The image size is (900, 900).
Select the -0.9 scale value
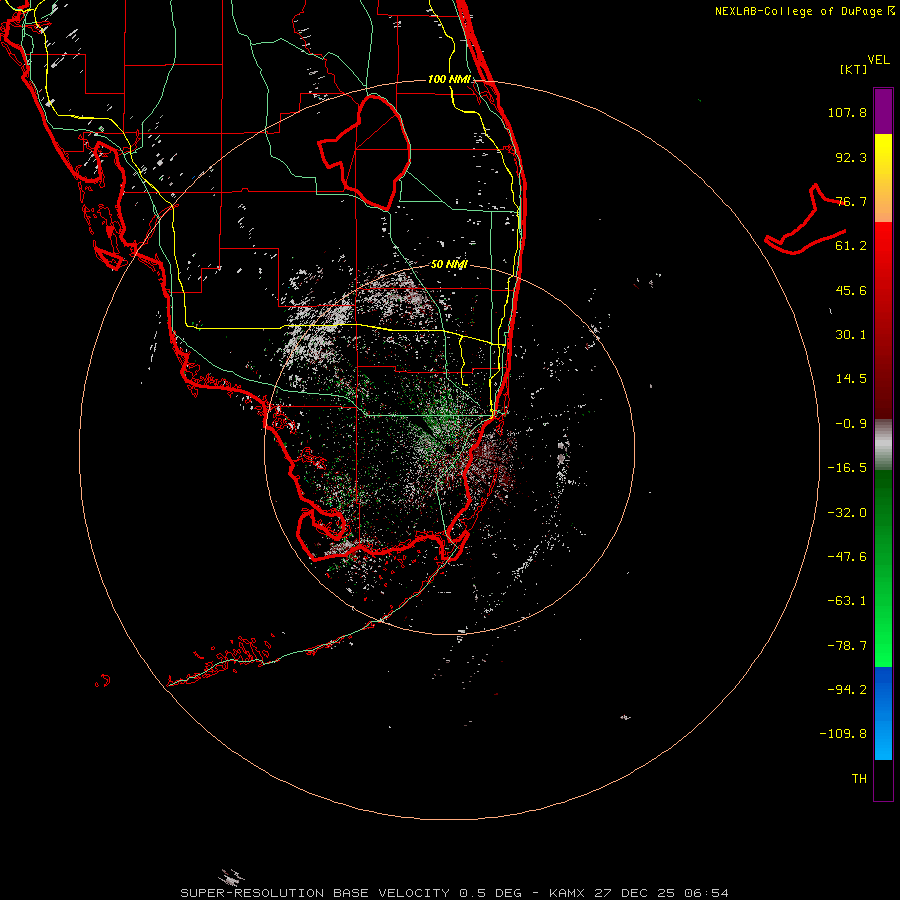[851, 424]
